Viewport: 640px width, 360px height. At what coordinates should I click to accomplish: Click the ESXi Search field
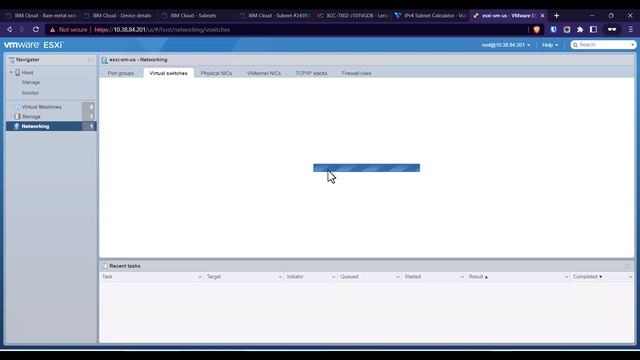pos(604,44)
